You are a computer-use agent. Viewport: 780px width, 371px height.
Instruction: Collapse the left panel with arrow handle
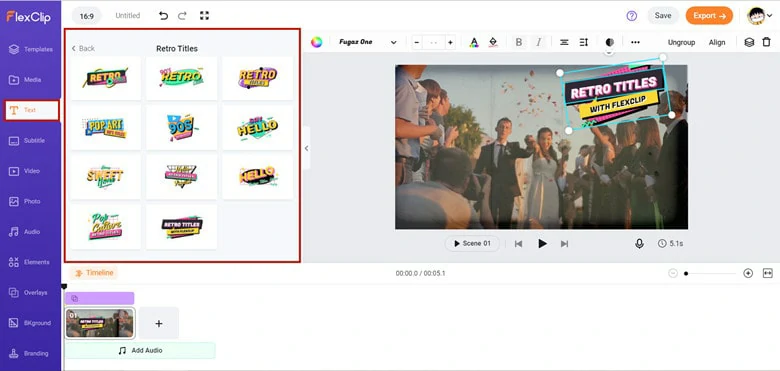click(306, 148)
